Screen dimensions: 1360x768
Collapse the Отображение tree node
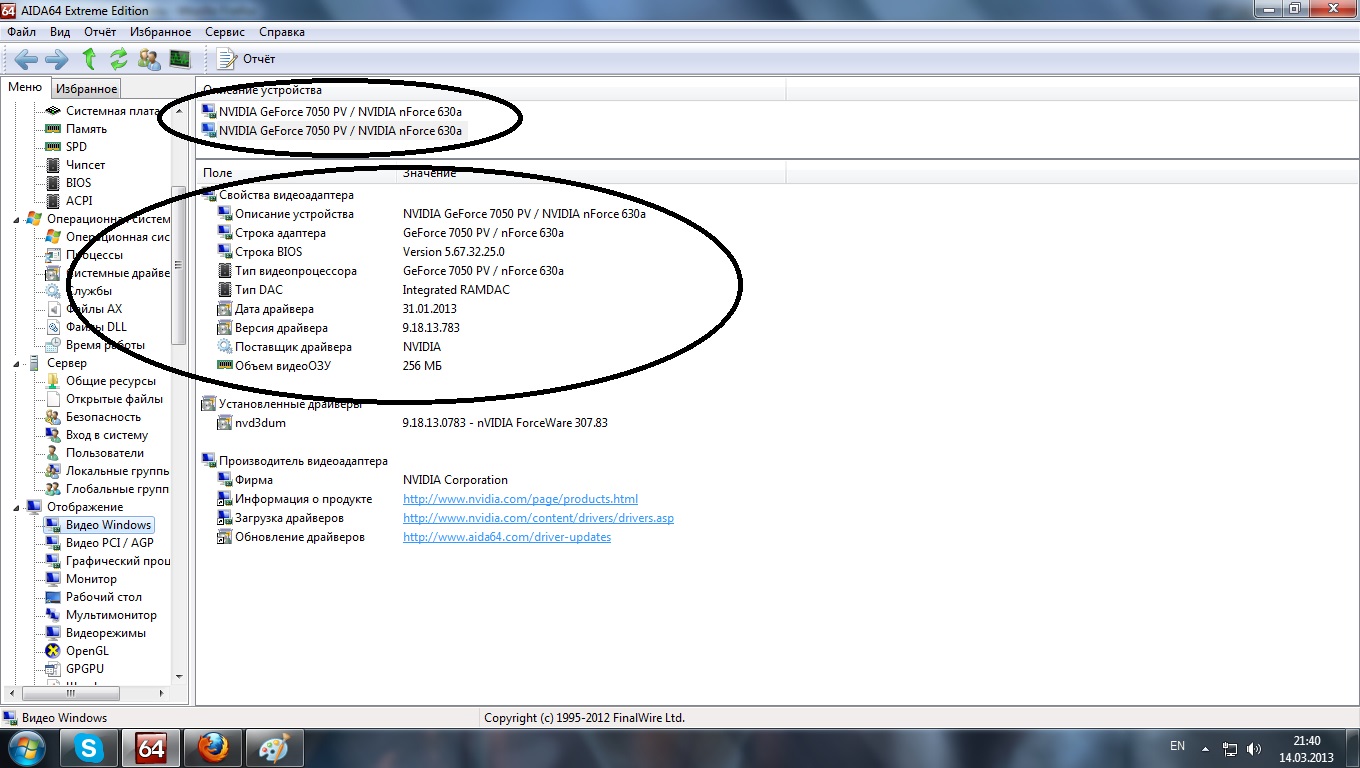(x=18, y=507)
